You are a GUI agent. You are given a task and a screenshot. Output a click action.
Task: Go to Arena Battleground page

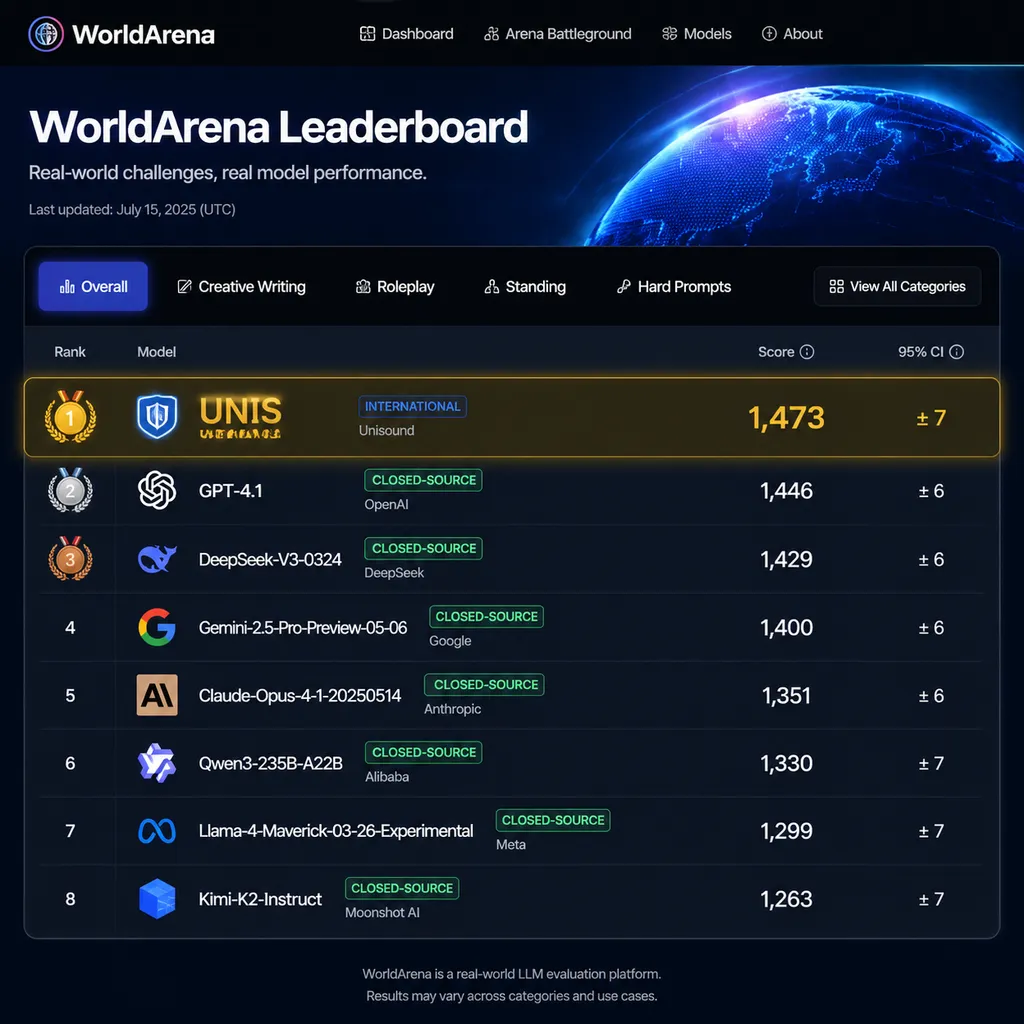click(x=558, y=34)
